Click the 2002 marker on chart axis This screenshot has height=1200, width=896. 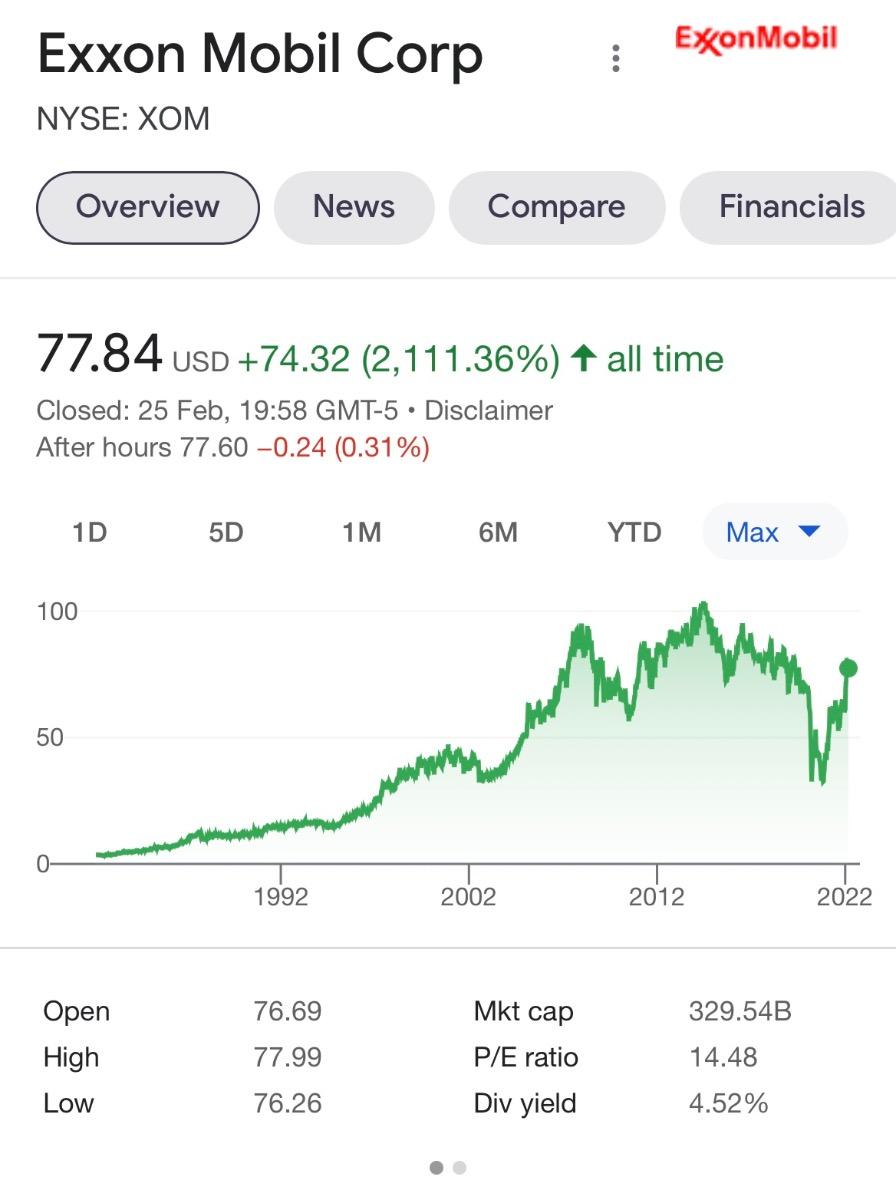(468, 895)
